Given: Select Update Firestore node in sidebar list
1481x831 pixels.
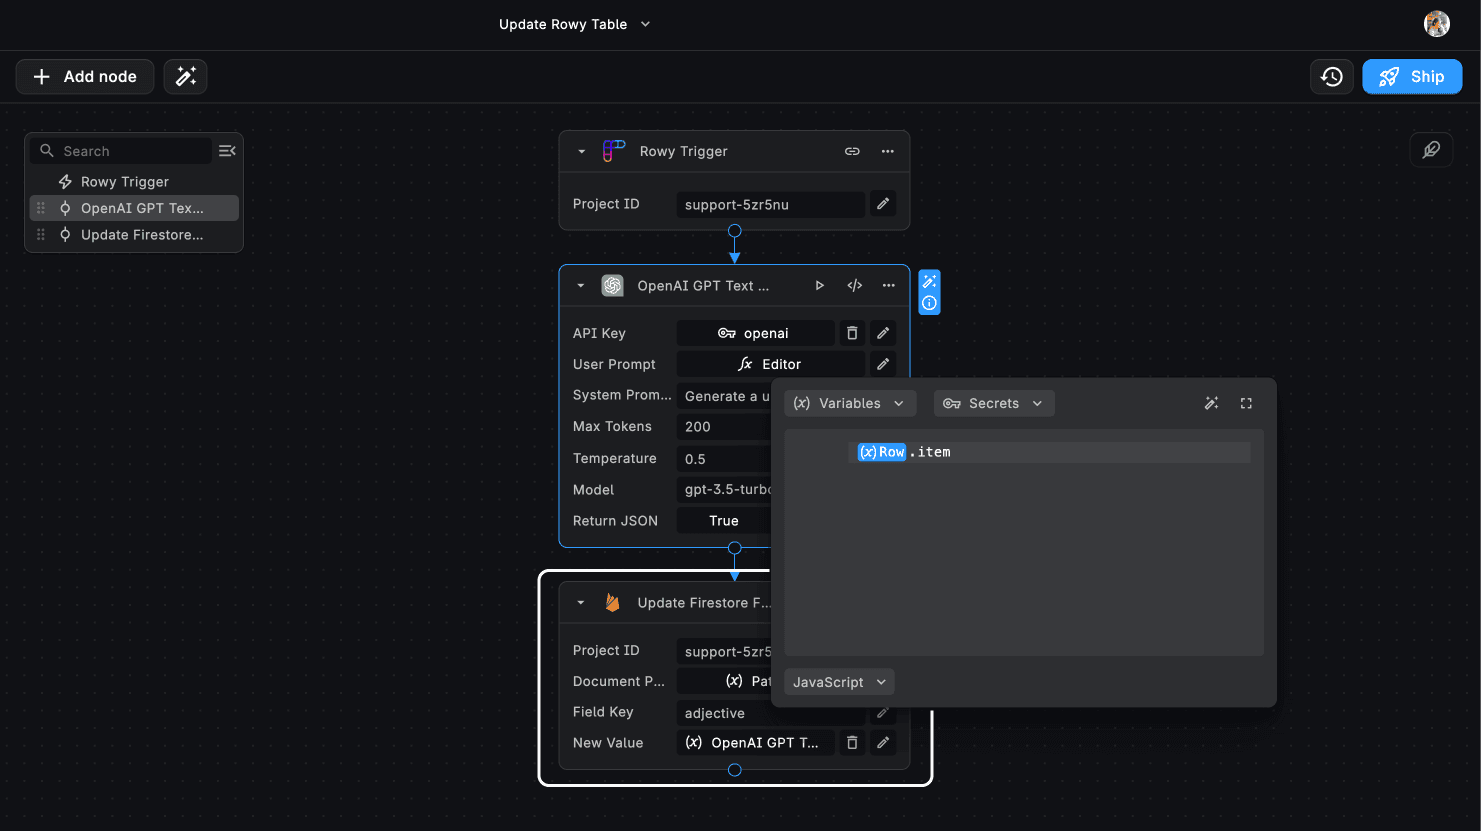Looking at the screenshot, I should pyautogui.click(x=141, y=235).
